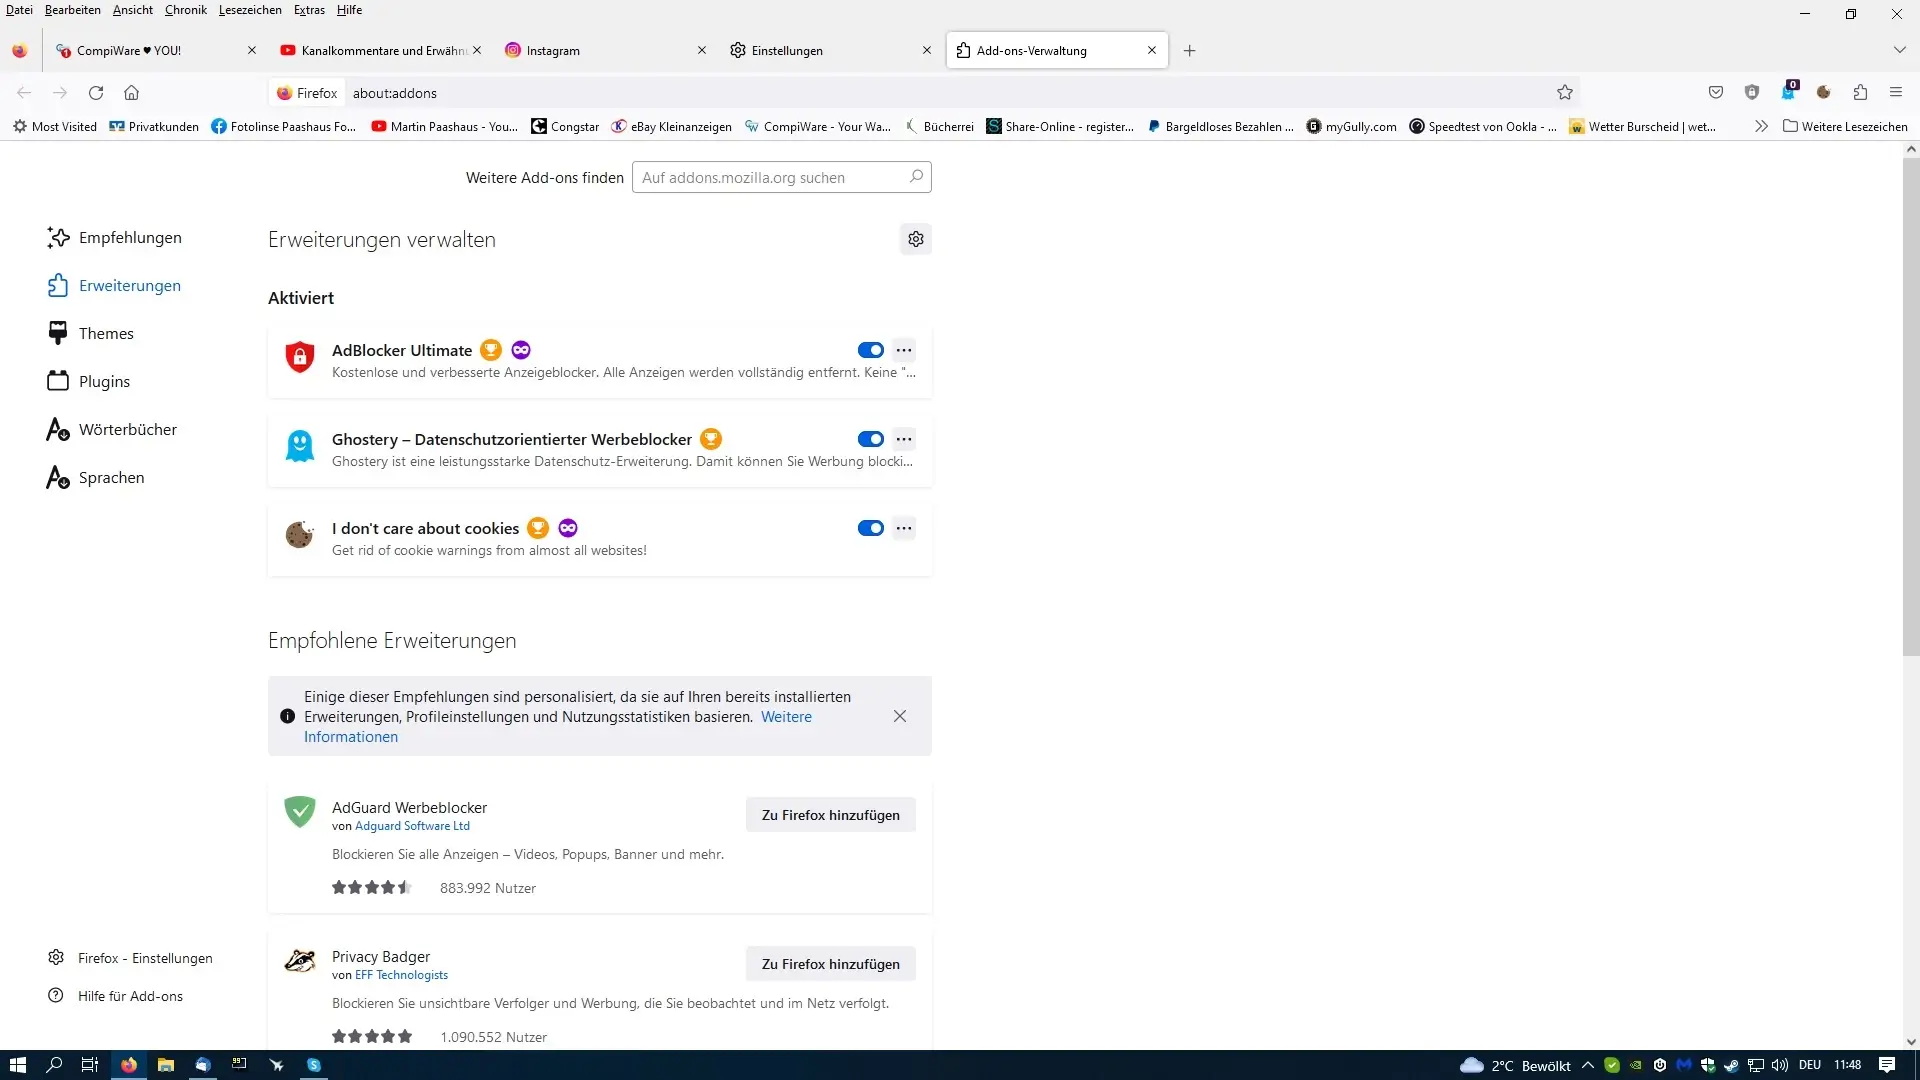Image resolution: width=1920 pixels, height=1080 pixels.
Task: Open Hilfe für Add-ons link
Action: (x=116, y=996)
